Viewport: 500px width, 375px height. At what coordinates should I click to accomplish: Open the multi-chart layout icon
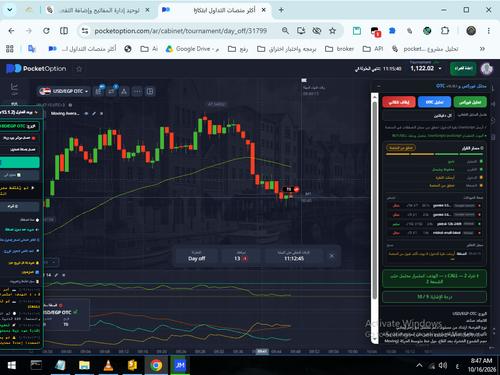[x=150, y=91]
